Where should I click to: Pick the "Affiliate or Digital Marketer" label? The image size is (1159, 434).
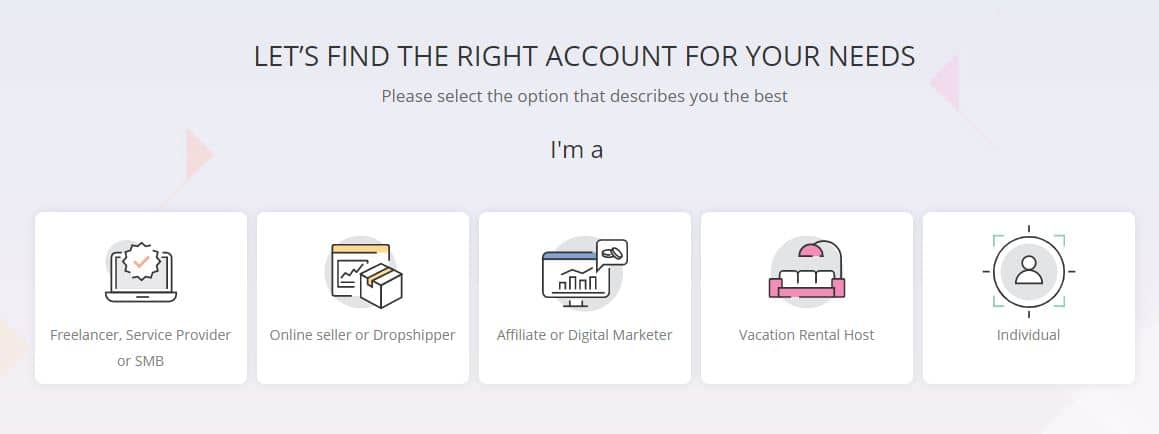[x=585, y=335]
